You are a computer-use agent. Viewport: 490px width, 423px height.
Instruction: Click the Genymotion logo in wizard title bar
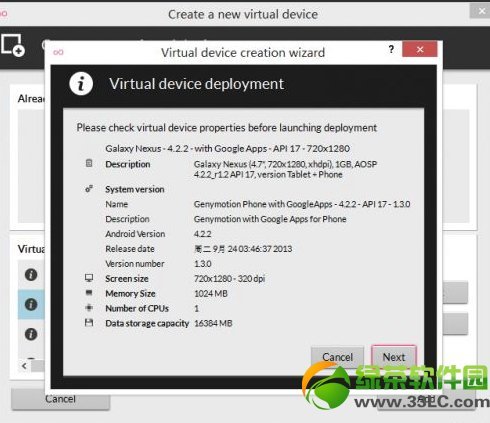tap(58, 52)
